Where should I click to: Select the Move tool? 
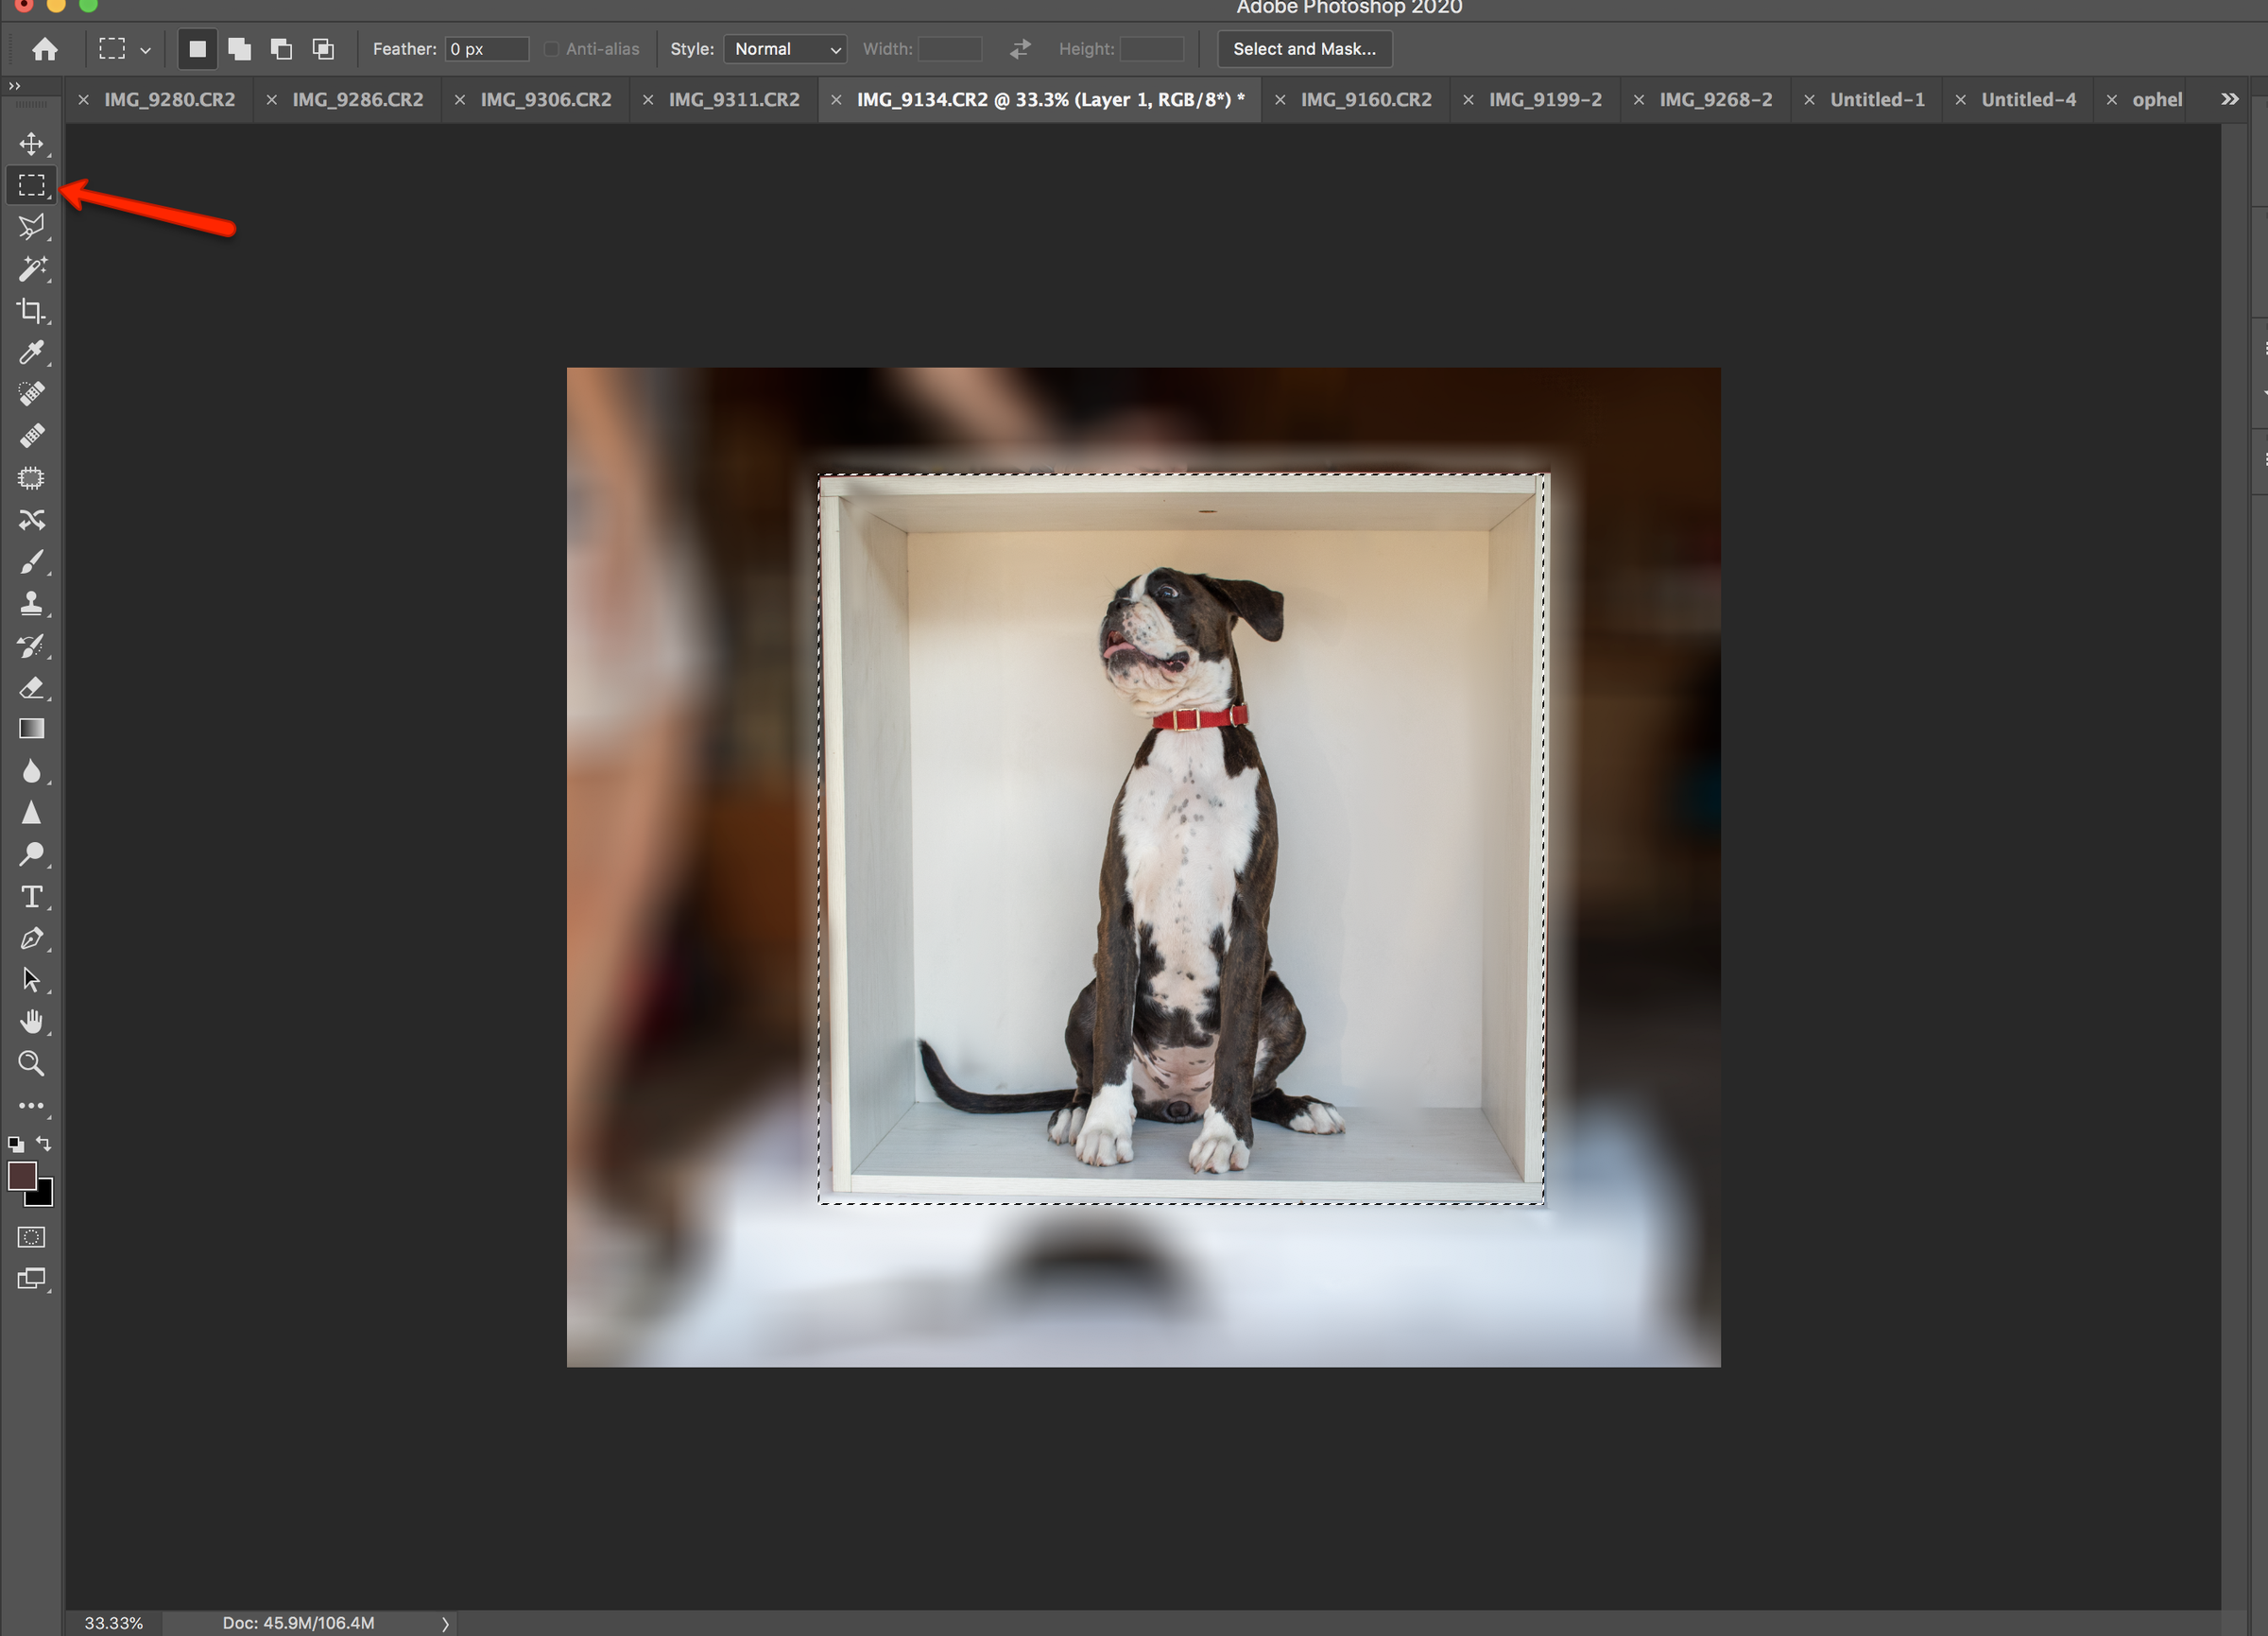31,143
